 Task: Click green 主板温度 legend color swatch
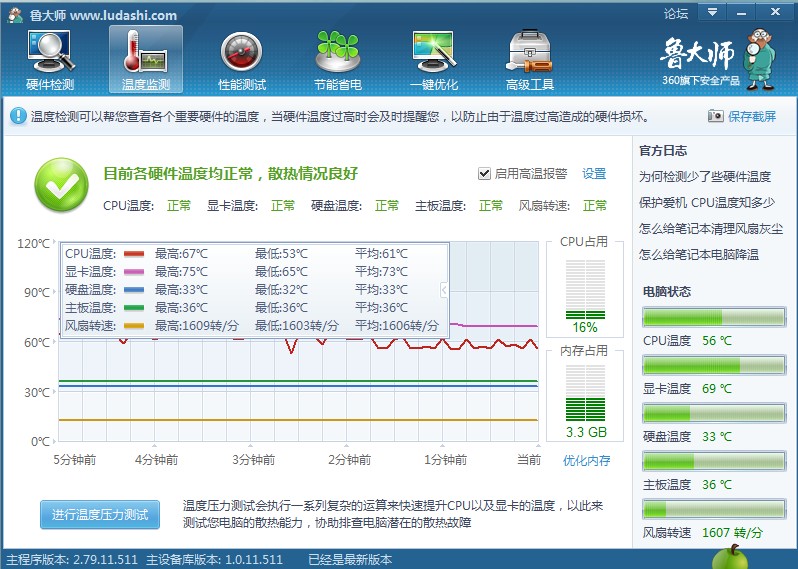pos(134,308)
